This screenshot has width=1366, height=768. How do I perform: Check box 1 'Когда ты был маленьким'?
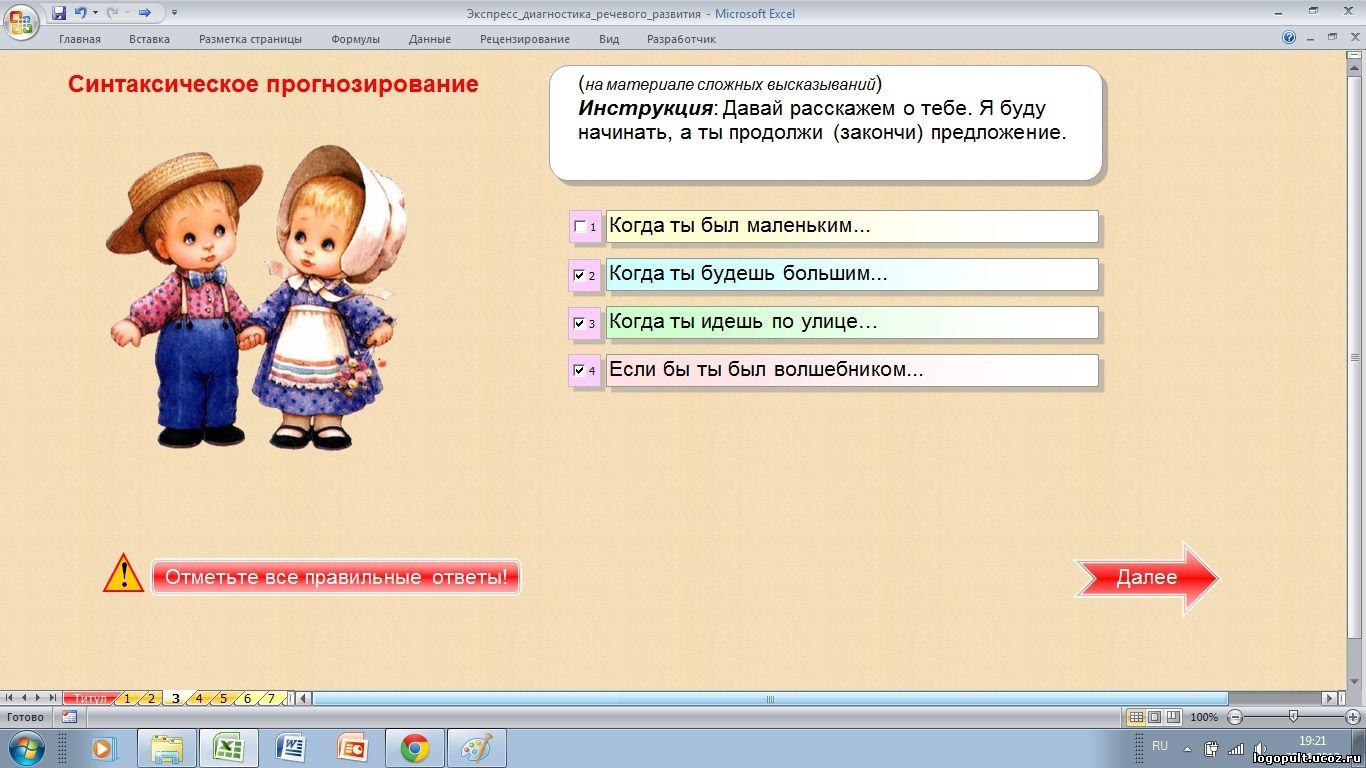[x=579, y=227]
